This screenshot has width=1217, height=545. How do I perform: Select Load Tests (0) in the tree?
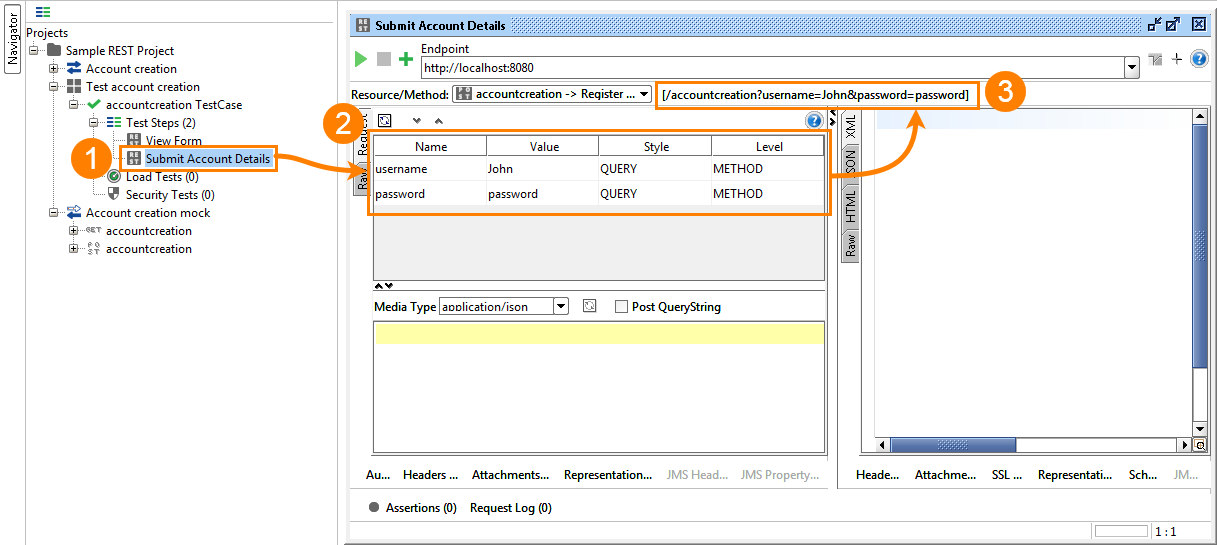[x=162, y=176]
